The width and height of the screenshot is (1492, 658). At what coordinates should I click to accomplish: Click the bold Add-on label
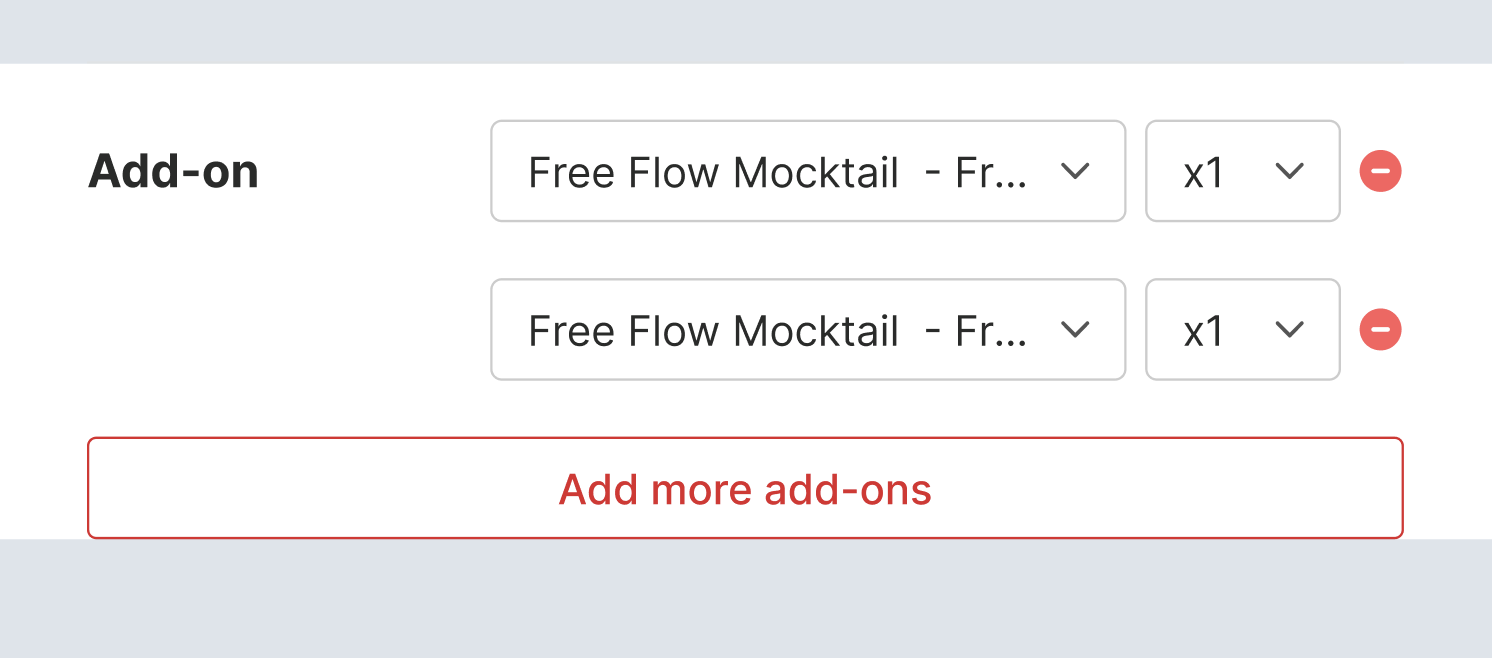(x=173, y=172)
